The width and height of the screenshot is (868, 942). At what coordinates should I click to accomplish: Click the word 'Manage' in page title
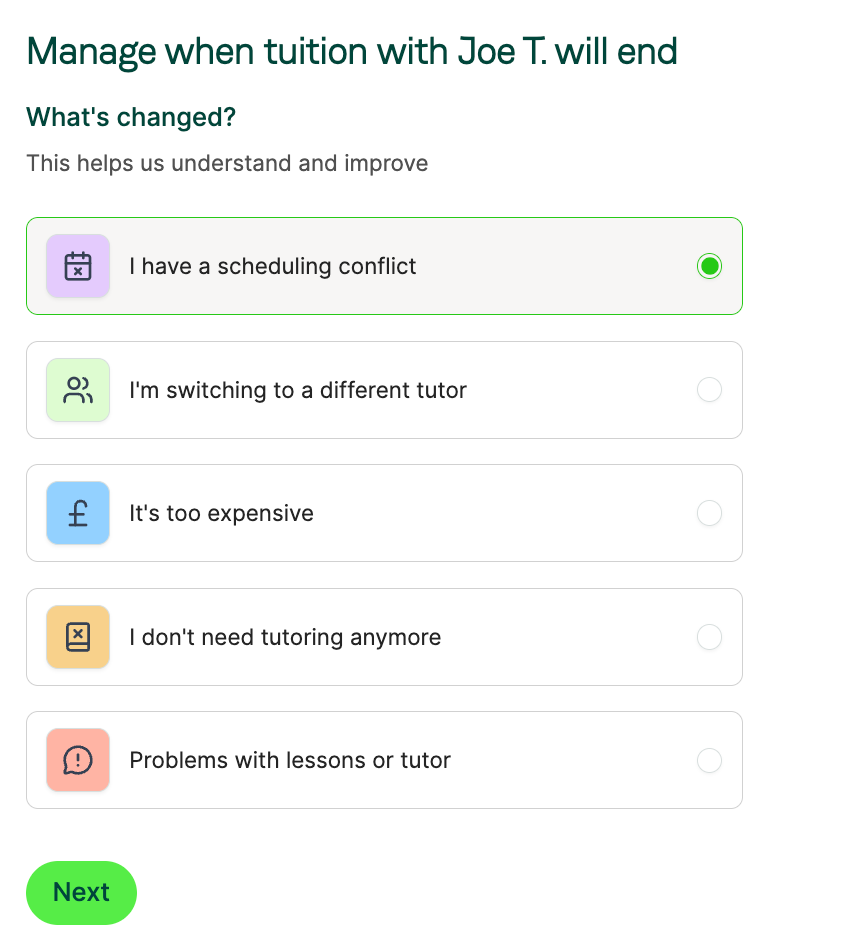[x=91, y=54]
